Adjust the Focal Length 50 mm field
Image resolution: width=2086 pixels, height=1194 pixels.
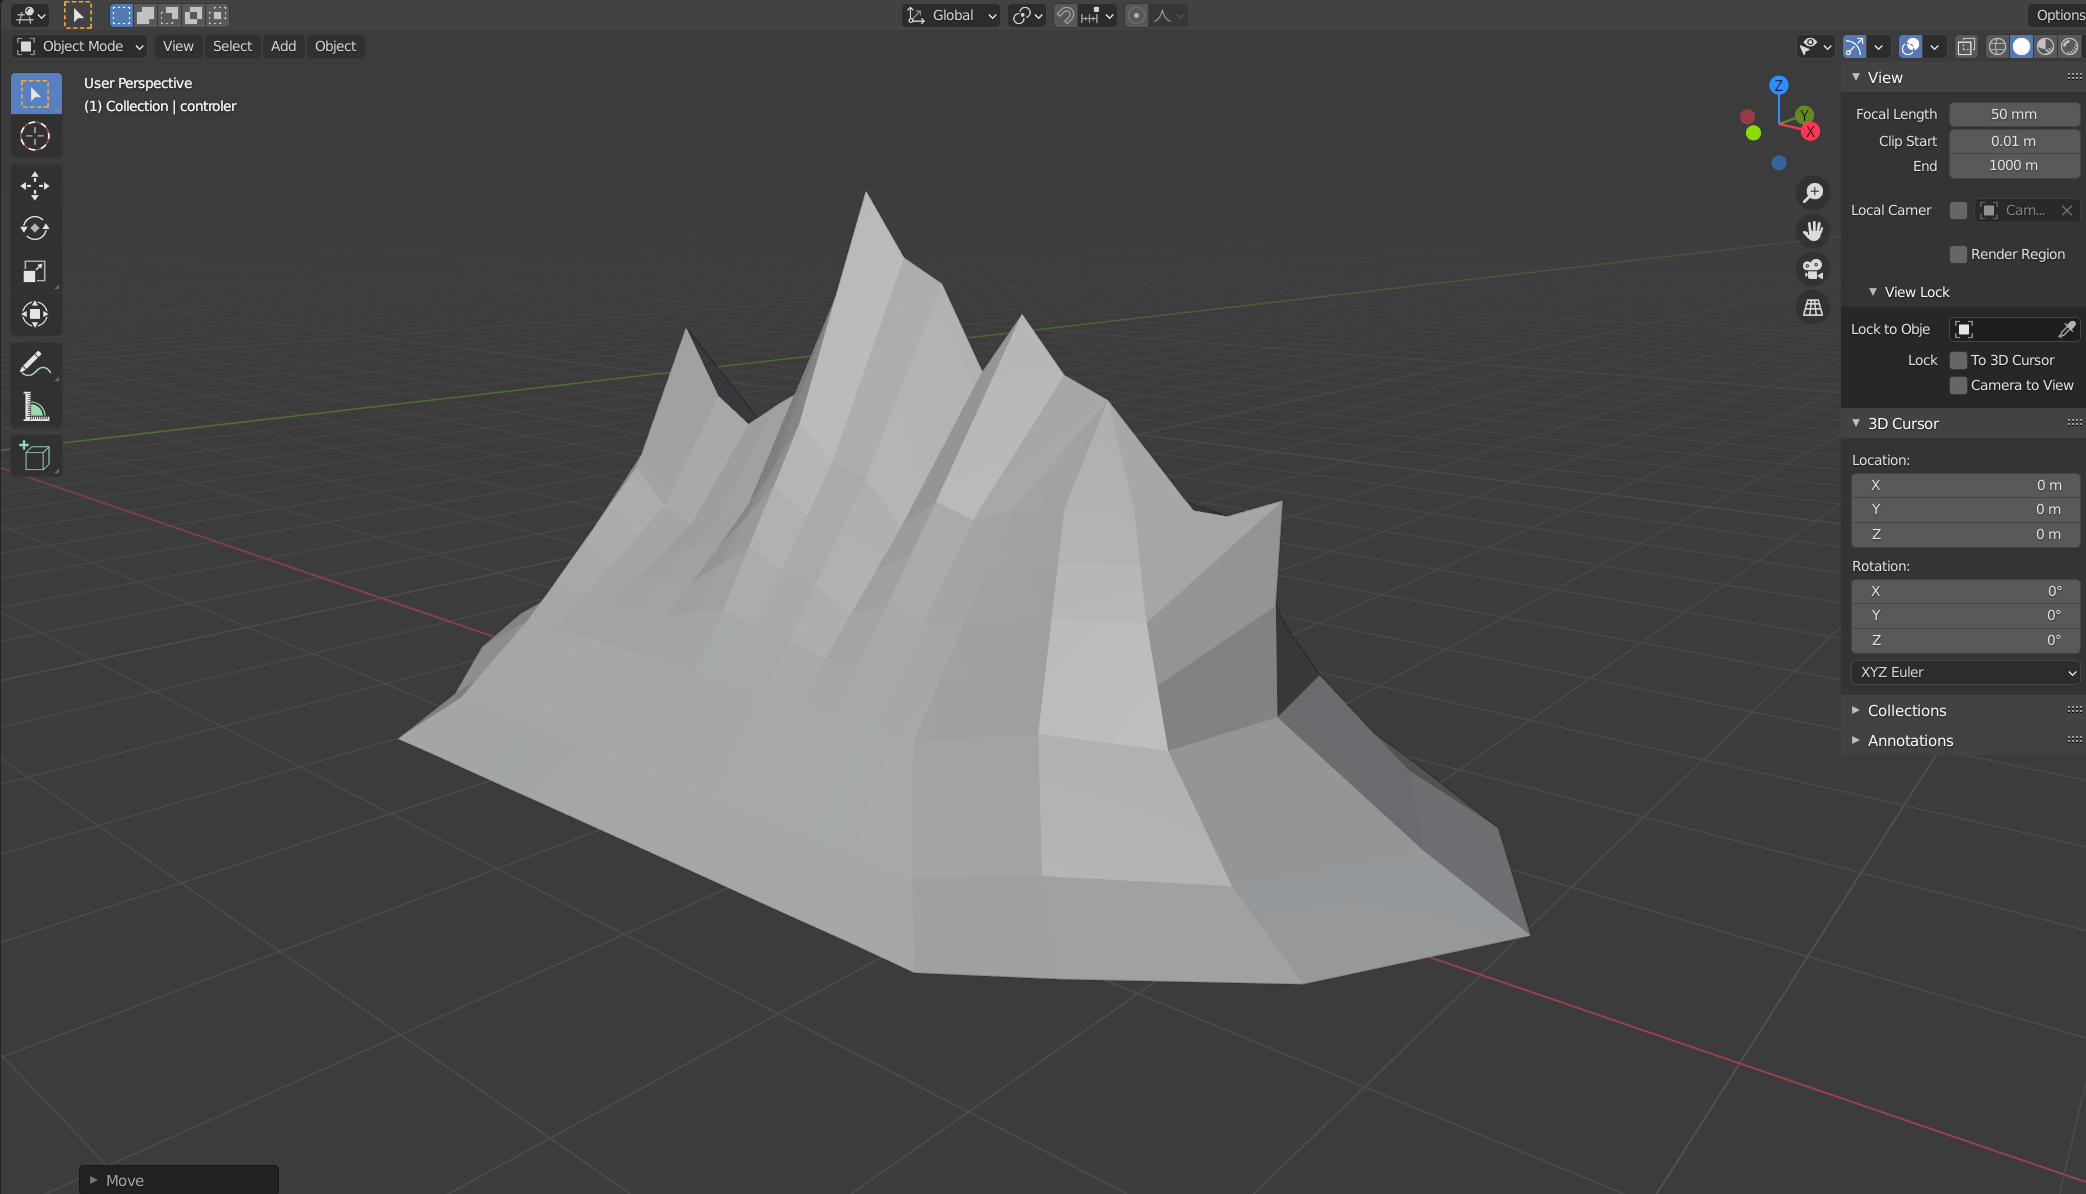point(2013,114)
